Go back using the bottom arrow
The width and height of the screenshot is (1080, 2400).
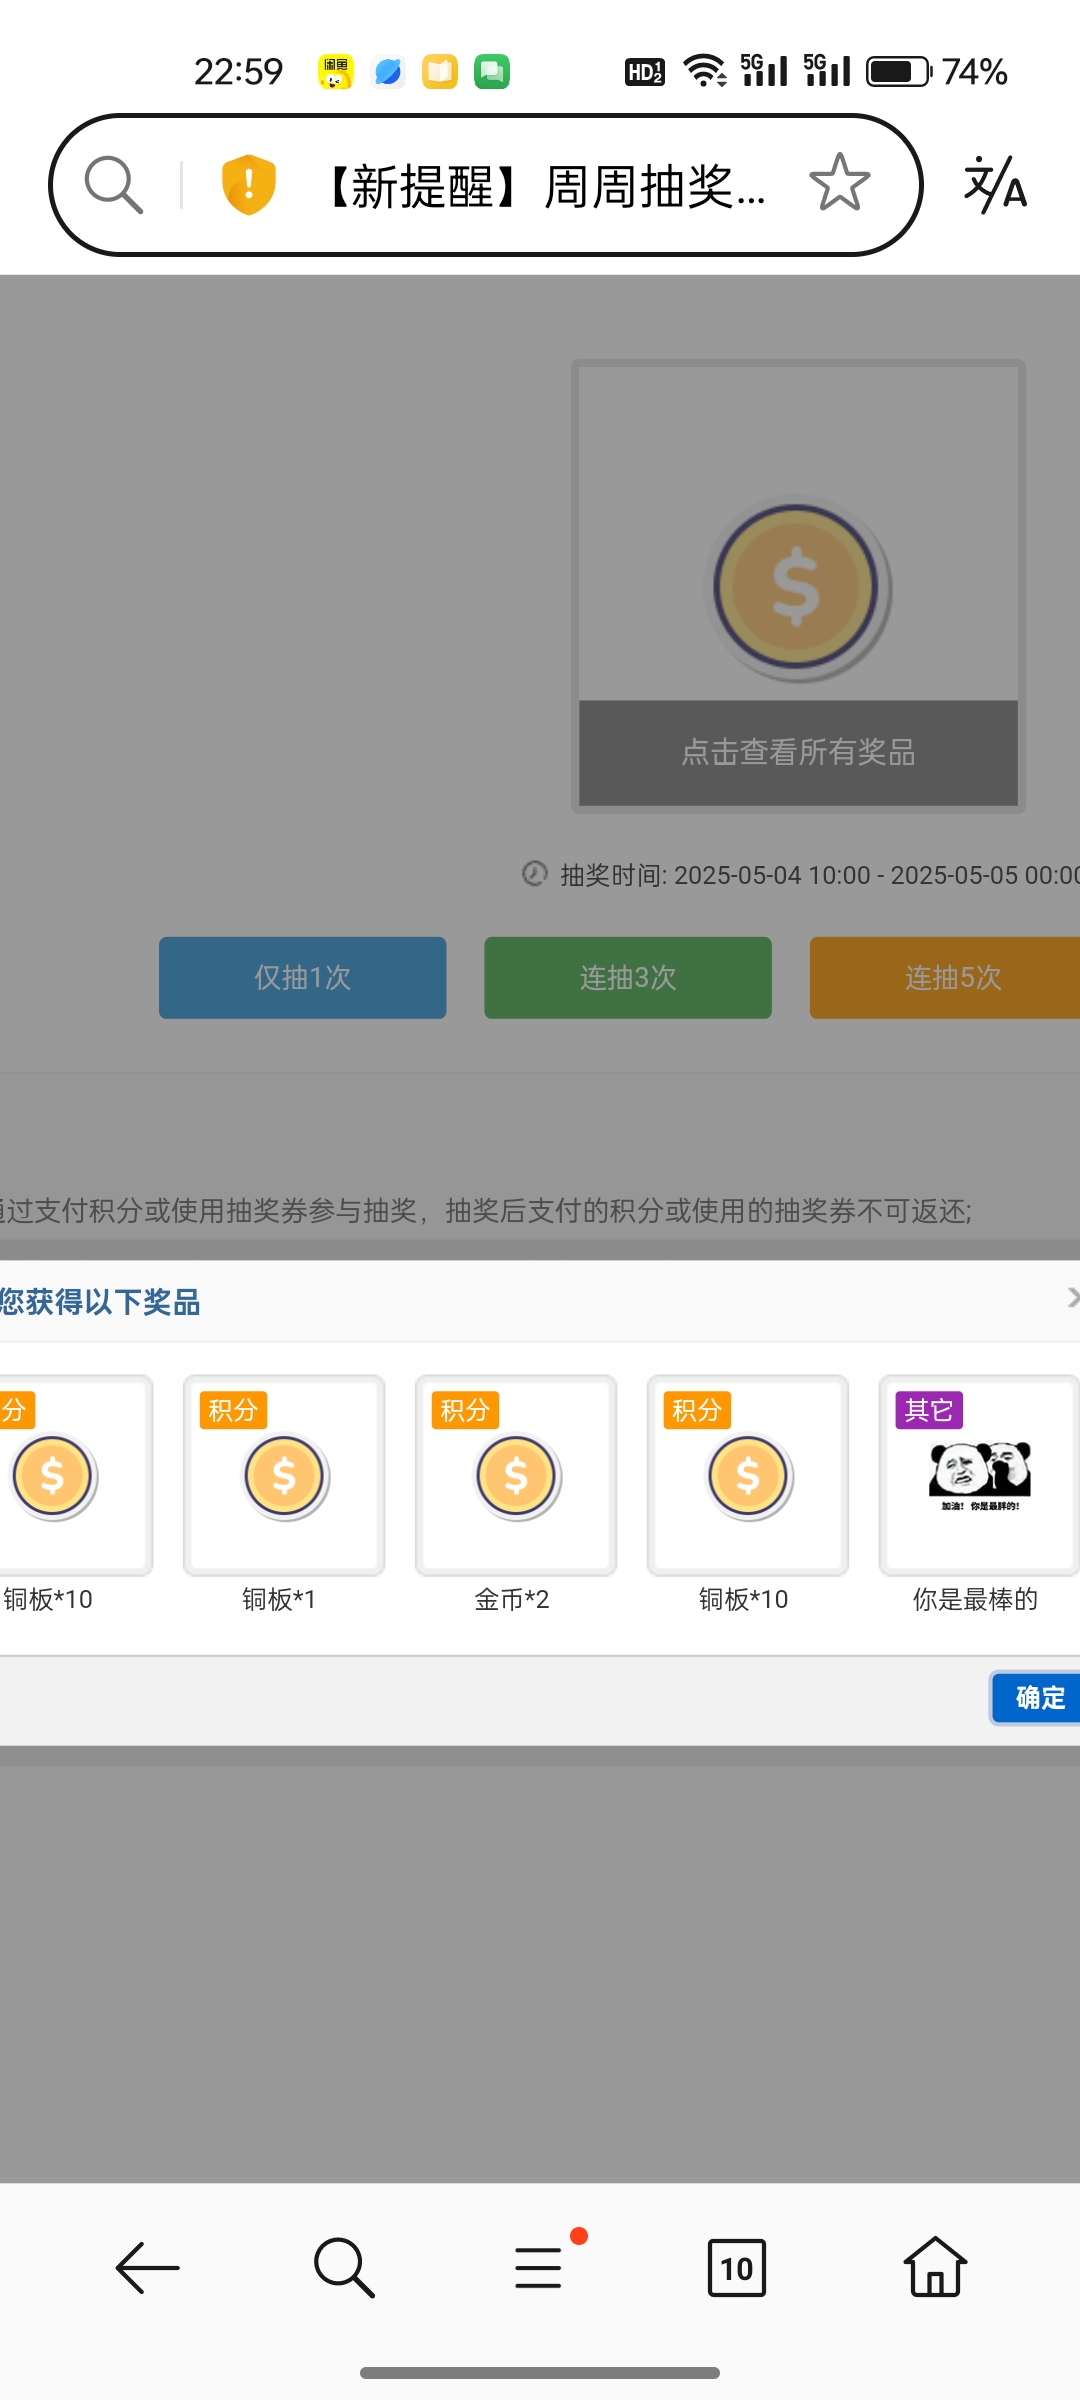[x=147, y=2267]
